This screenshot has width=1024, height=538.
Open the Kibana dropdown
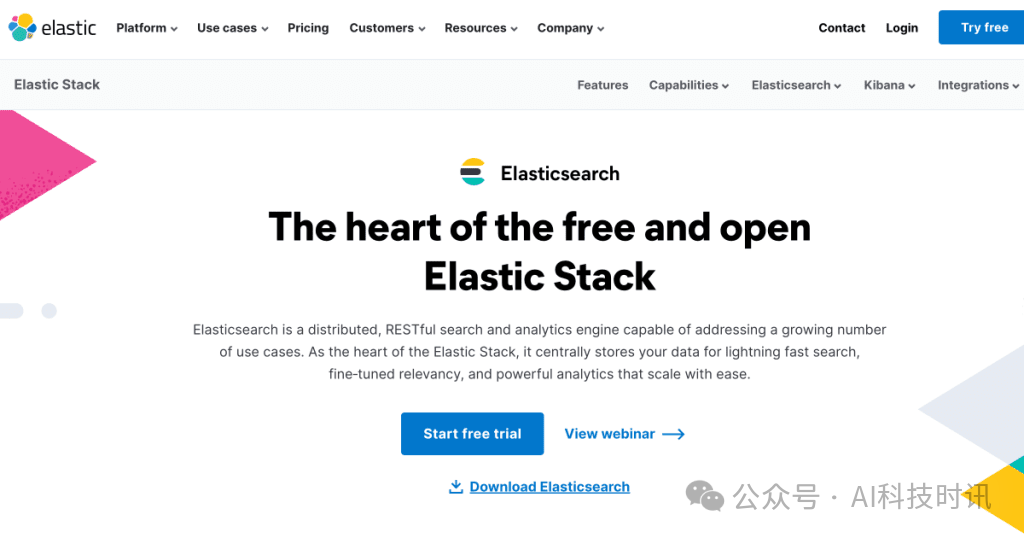890,85
